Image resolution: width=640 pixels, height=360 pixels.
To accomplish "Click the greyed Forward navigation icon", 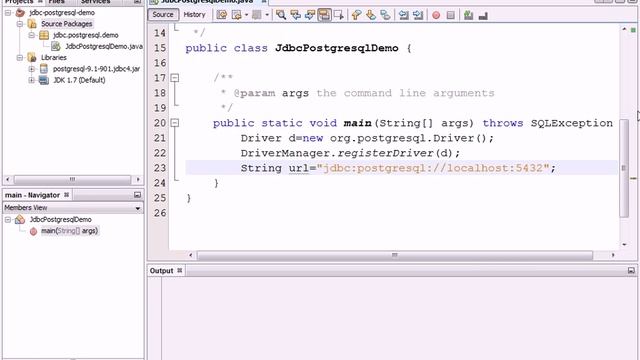I will pos(257,15).
